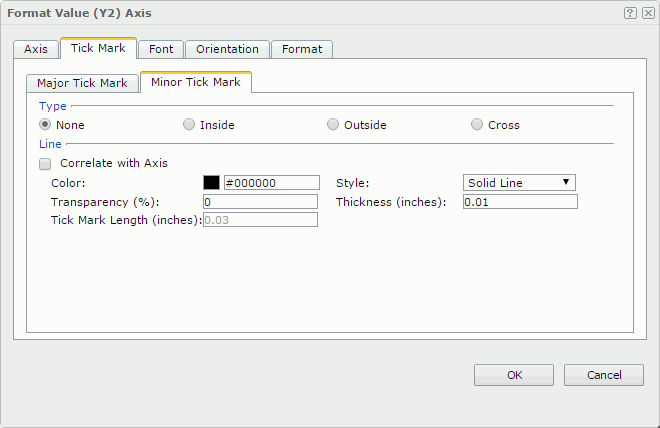This screenshot has width=660, height=428.
Task: Enable Correlate with Axis checkbox
Action: (45, 163)
